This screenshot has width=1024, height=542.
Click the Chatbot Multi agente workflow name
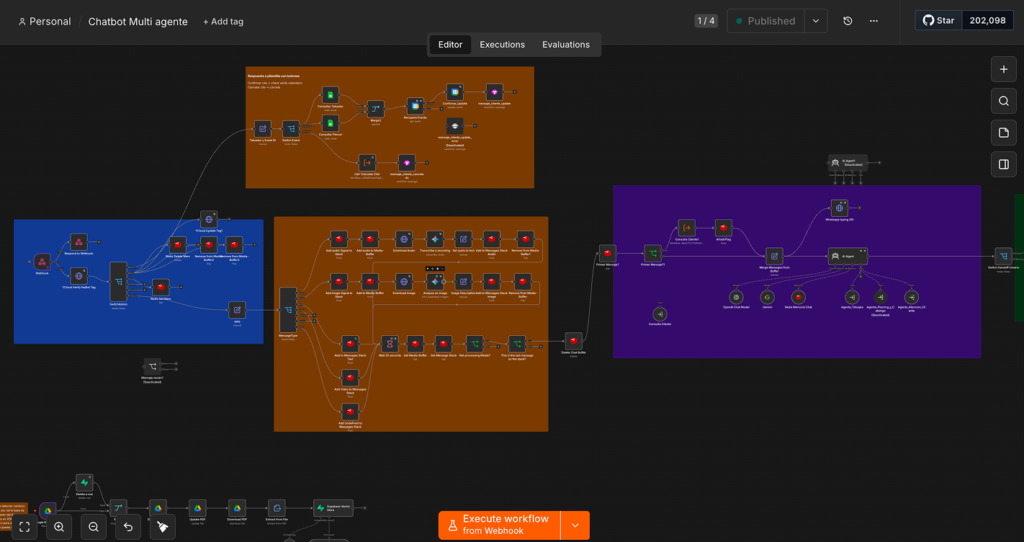pyautogui.click(x=138, y=22)
